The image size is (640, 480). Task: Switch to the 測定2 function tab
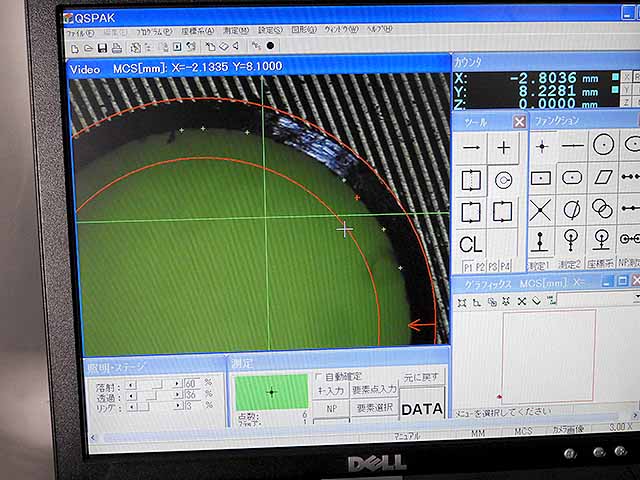coord(569,264)
